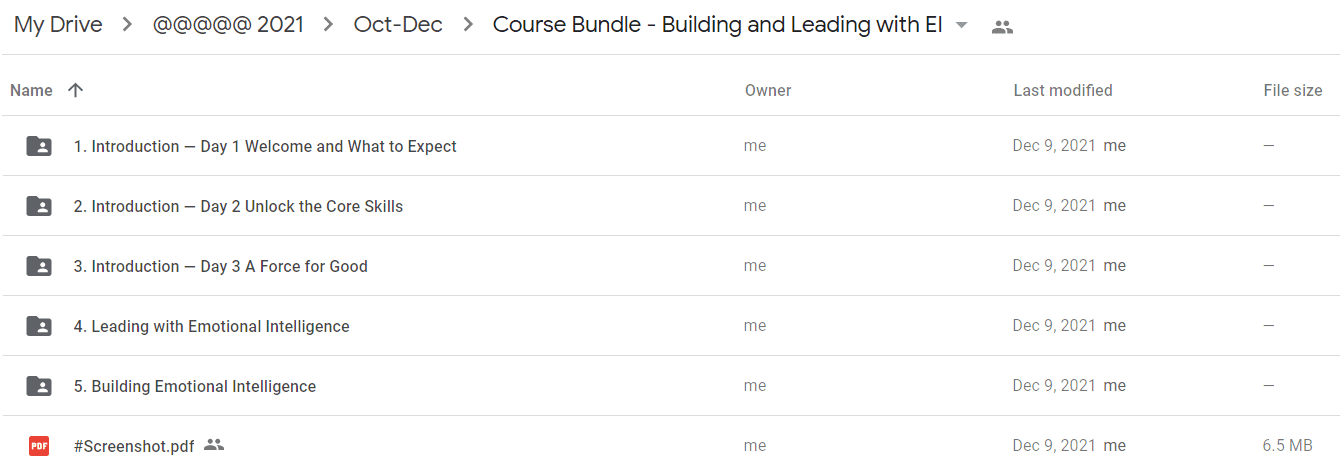1340x470 pixels.
Task: Go to My Drive in the breadcrumb
Action: point(58,25)
